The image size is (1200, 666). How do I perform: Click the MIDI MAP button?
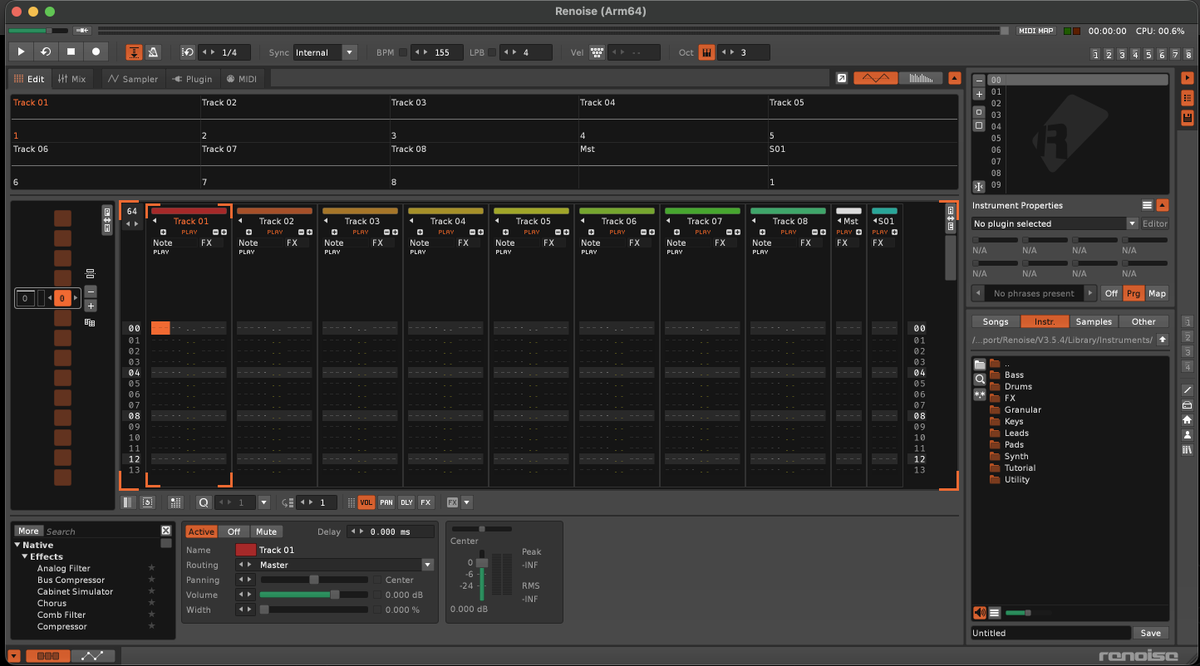[1036, 31]
